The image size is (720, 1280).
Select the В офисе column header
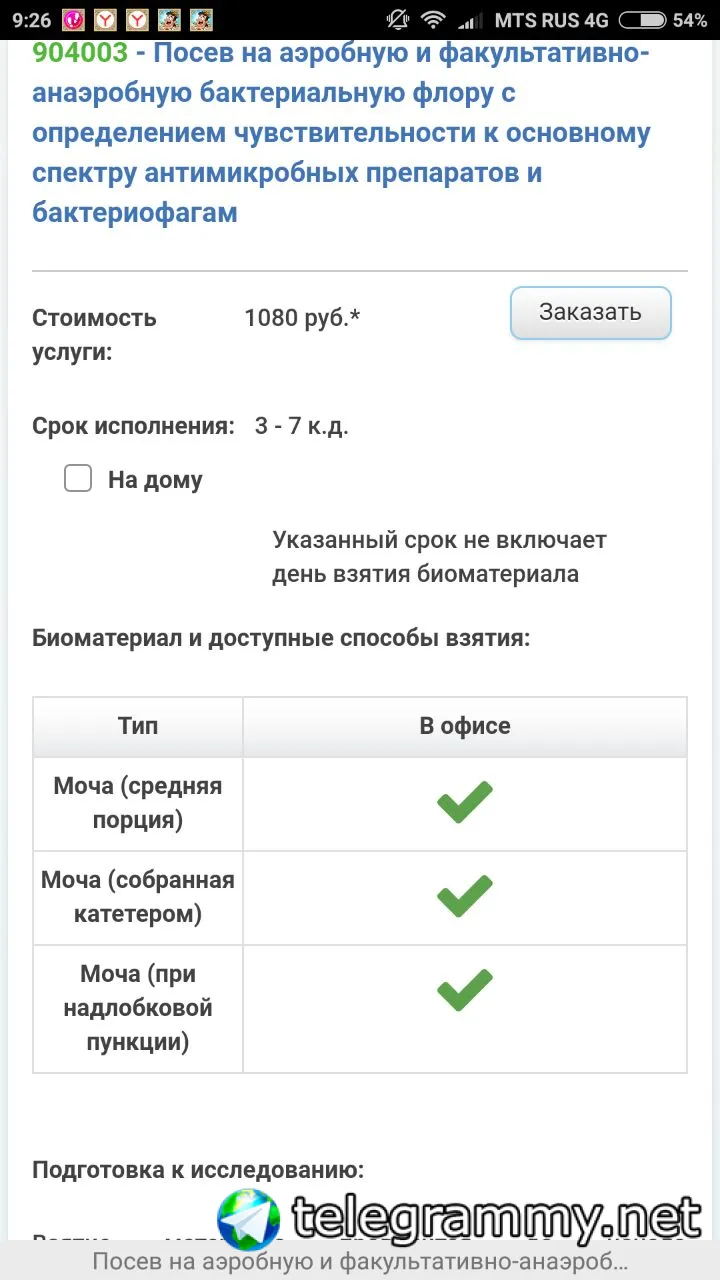[x=465, y=726]
